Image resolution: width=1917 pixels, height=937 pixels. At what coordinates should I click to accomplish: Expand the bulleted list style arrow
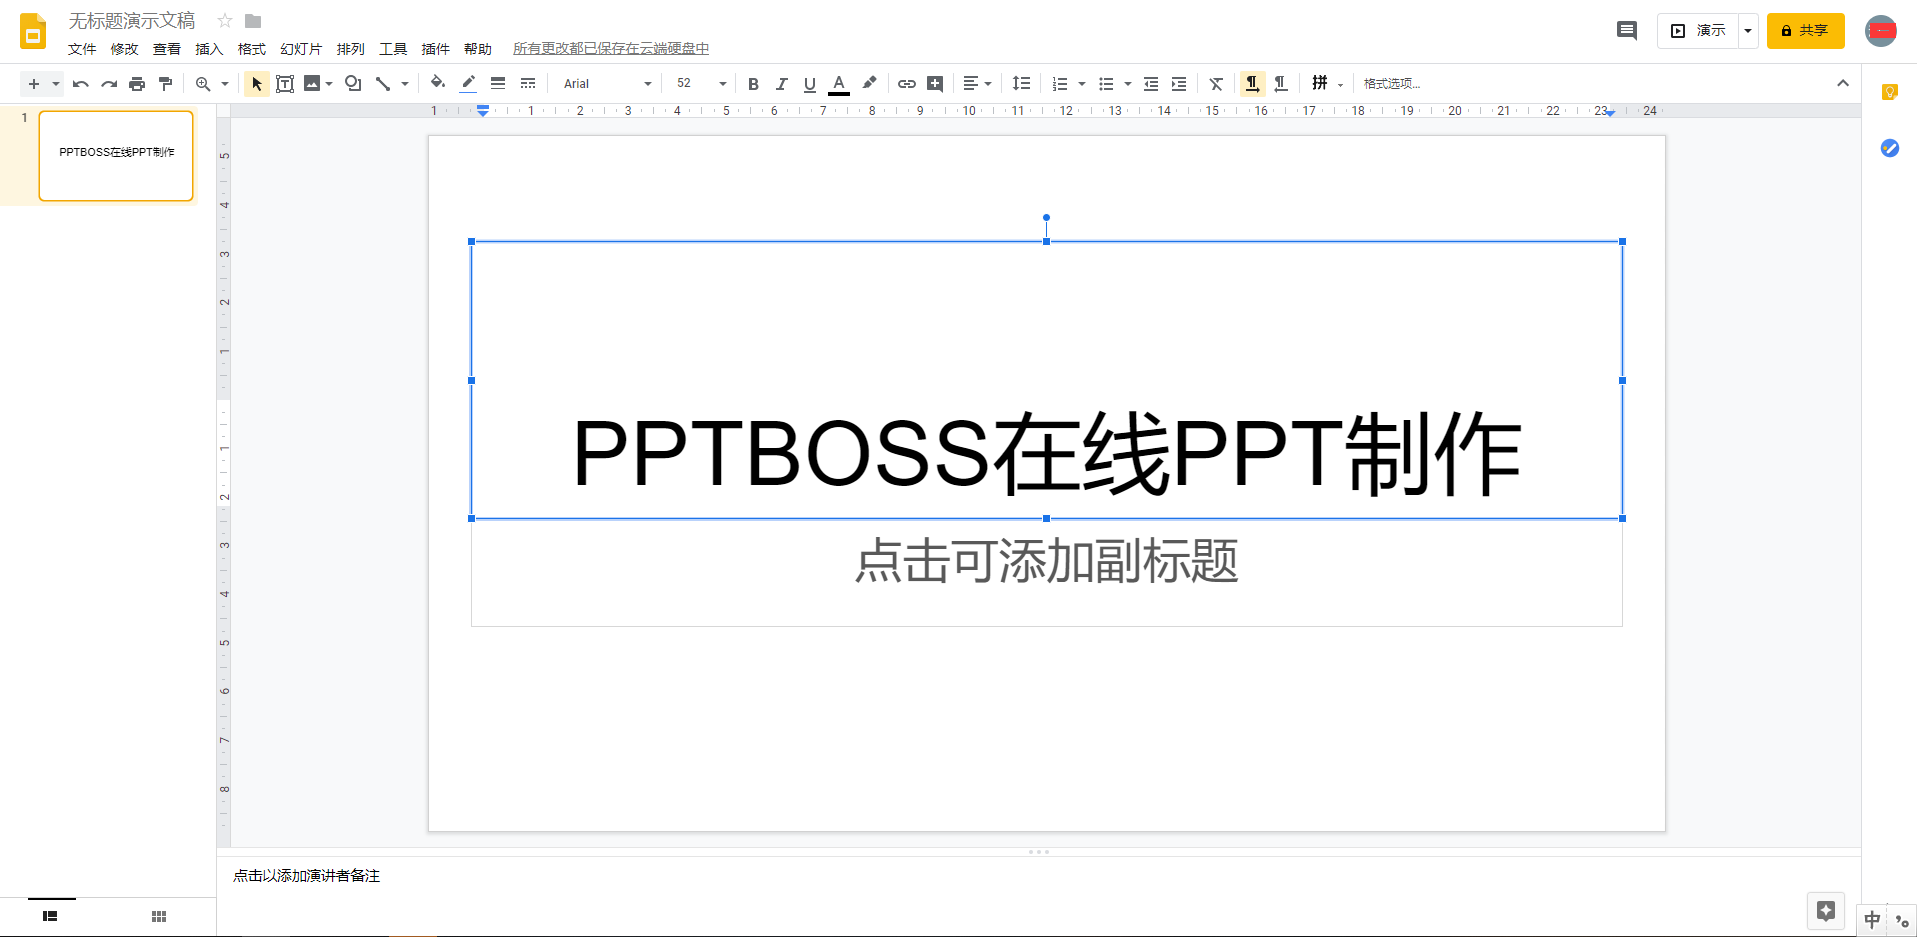(1128, 84)
